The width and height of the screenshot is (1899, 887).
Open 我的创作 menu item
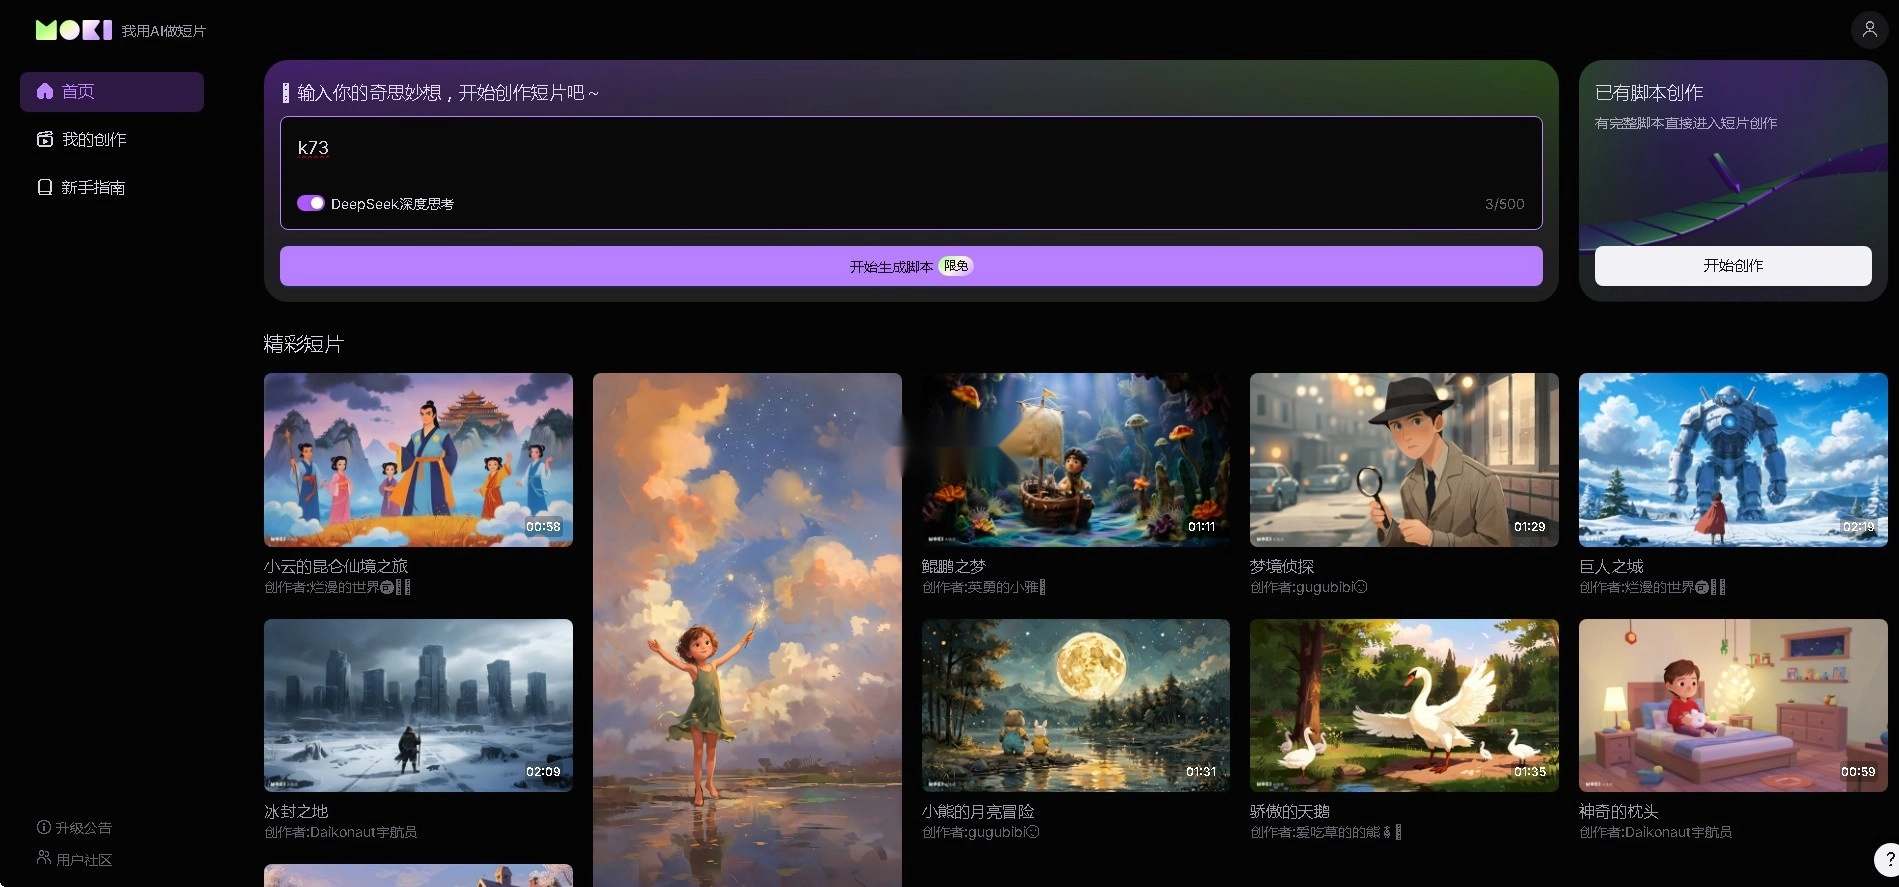(x=94, y=139)
